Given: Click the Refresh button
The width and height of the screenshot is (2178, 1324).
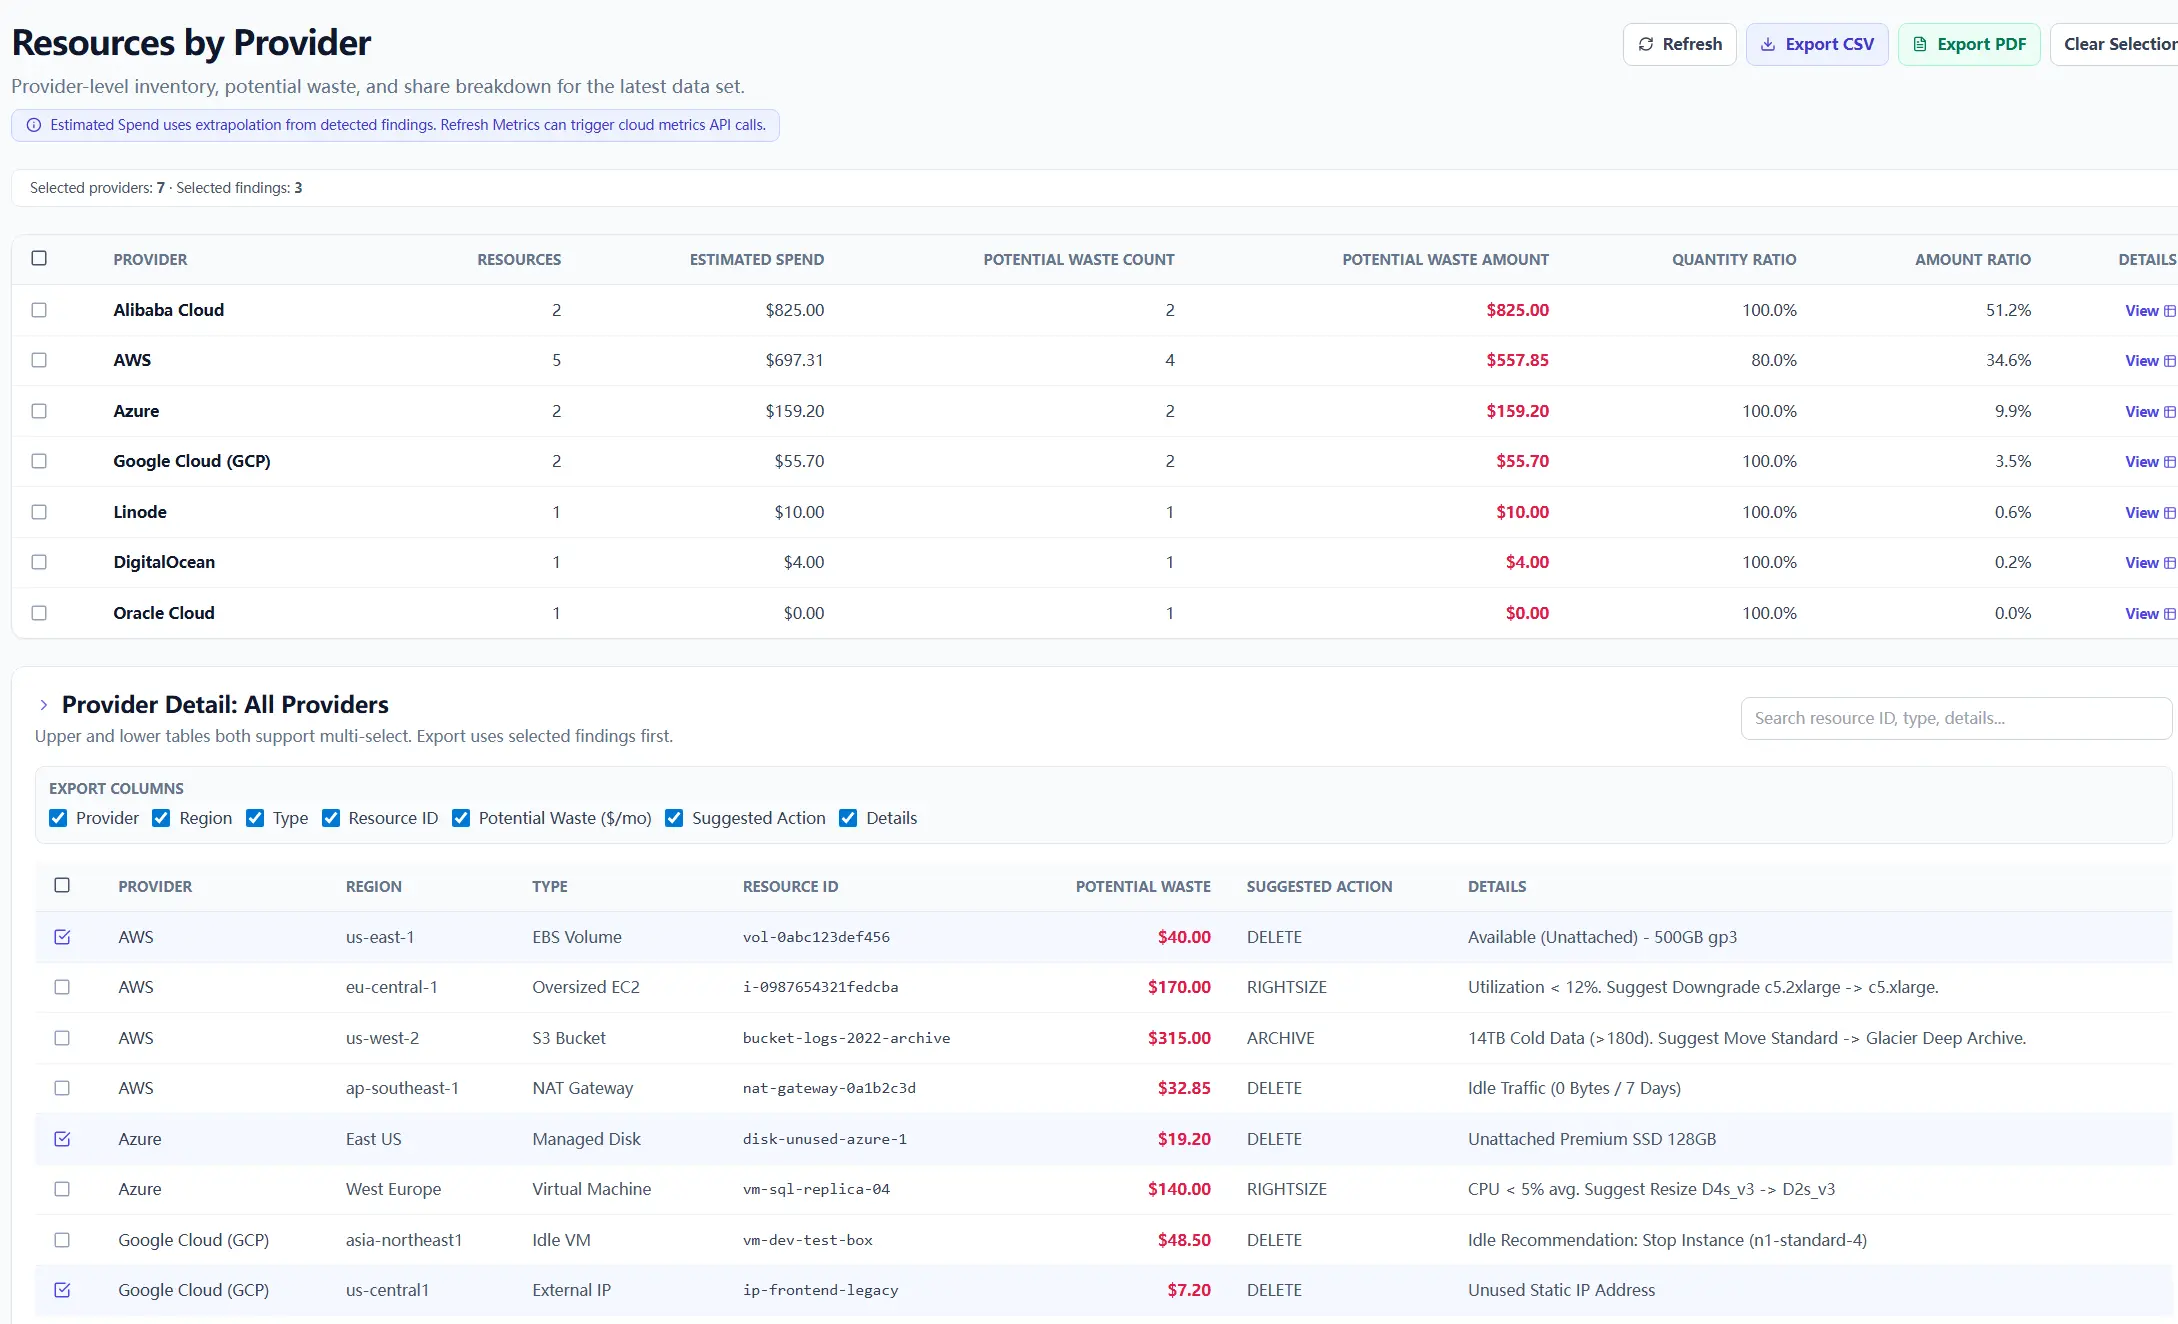Looking at the screenshot, I should point(1679,44).
